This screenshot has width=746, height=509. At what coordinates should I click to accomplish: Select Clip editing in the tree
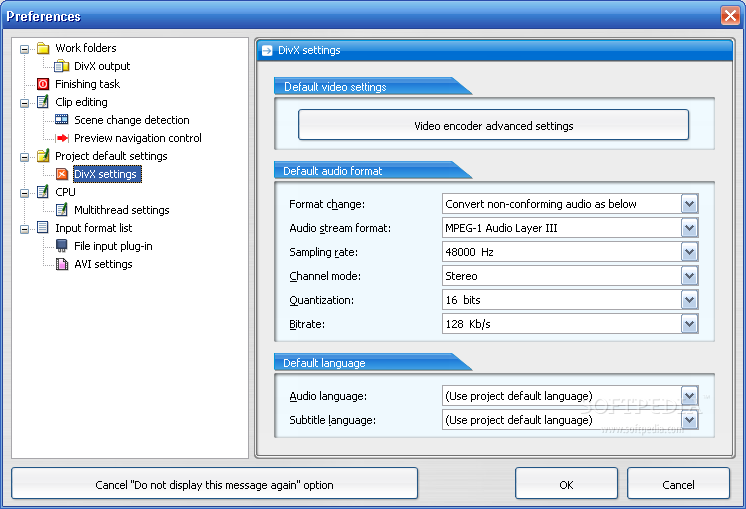[x=81, y=102]
